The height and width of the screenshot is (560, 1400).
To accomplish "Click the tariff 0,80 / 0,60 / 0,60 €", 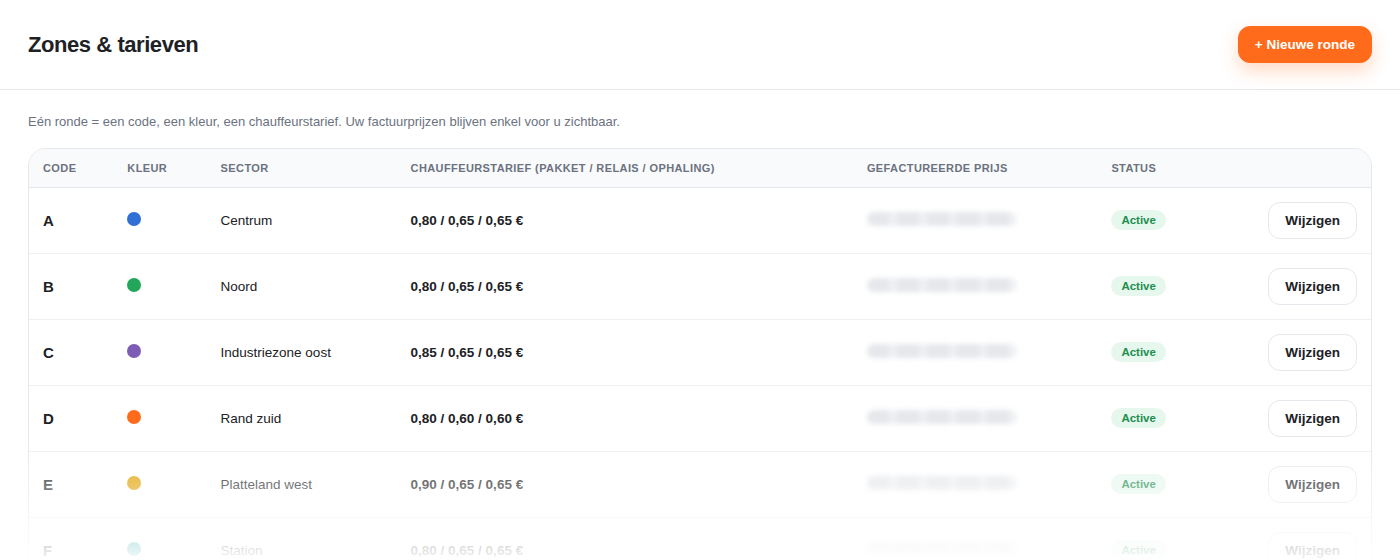I will click(x=467, y=418).
